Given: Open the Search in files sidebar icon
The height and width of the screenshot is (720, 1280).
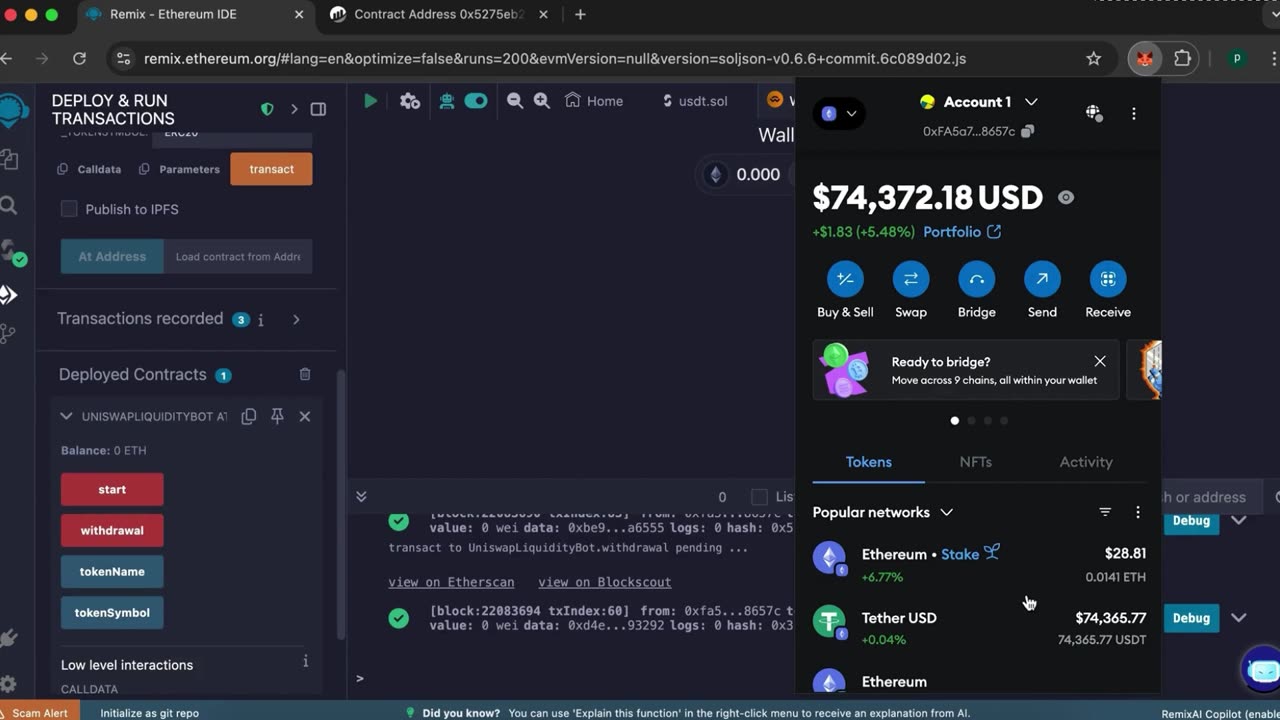Looking at the screenshot, I should coord(9,205).
